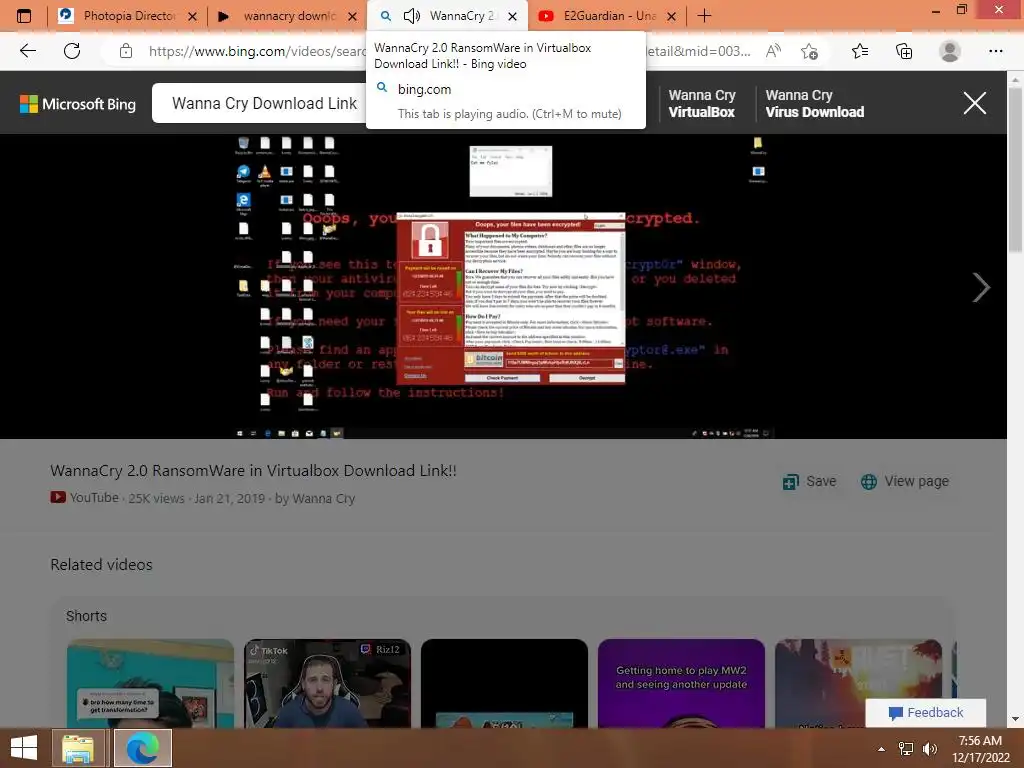Close the wannacry download tab
The width and height of the screenshot is (1024, 768).
point(353,16)
